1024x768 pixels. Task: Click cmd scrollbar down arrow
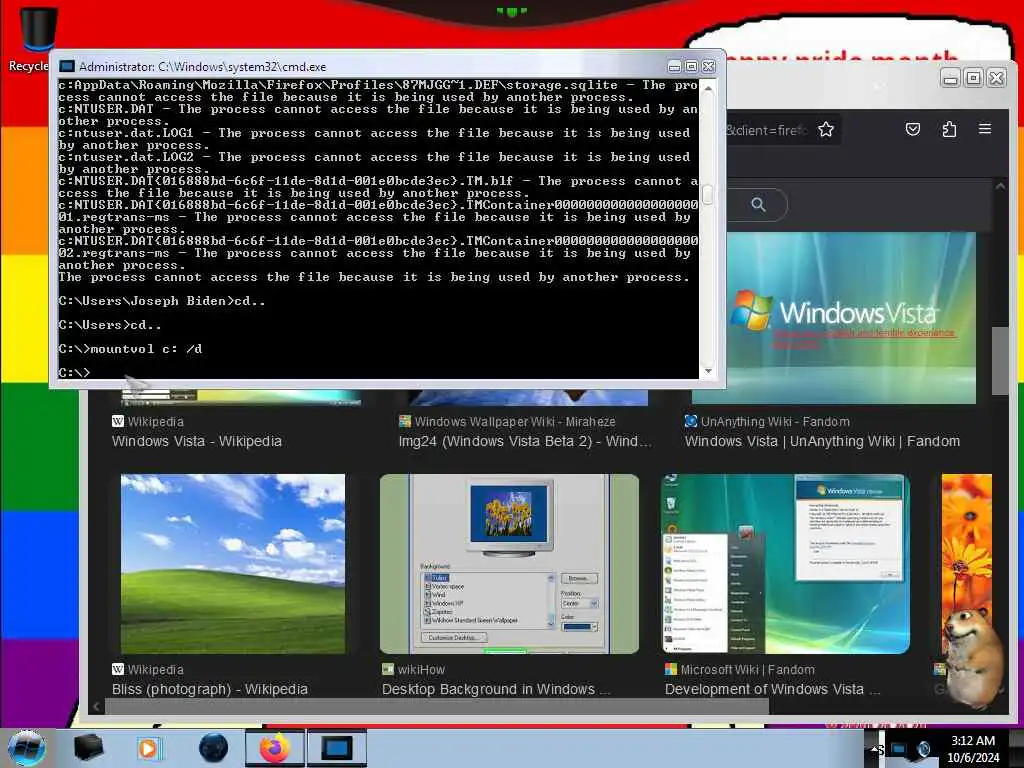pos(708,371)
